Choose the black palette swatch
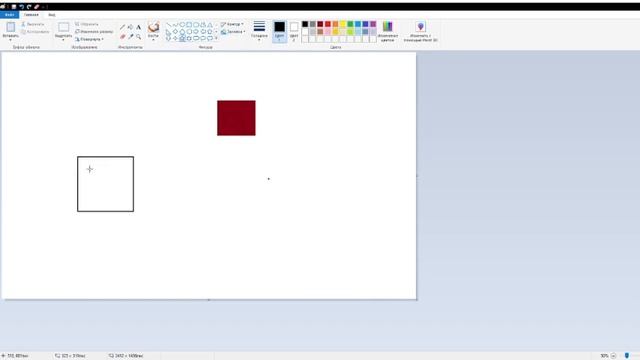Screen dimensions: 640x360 pyautogui.click(x=305, y=24)
